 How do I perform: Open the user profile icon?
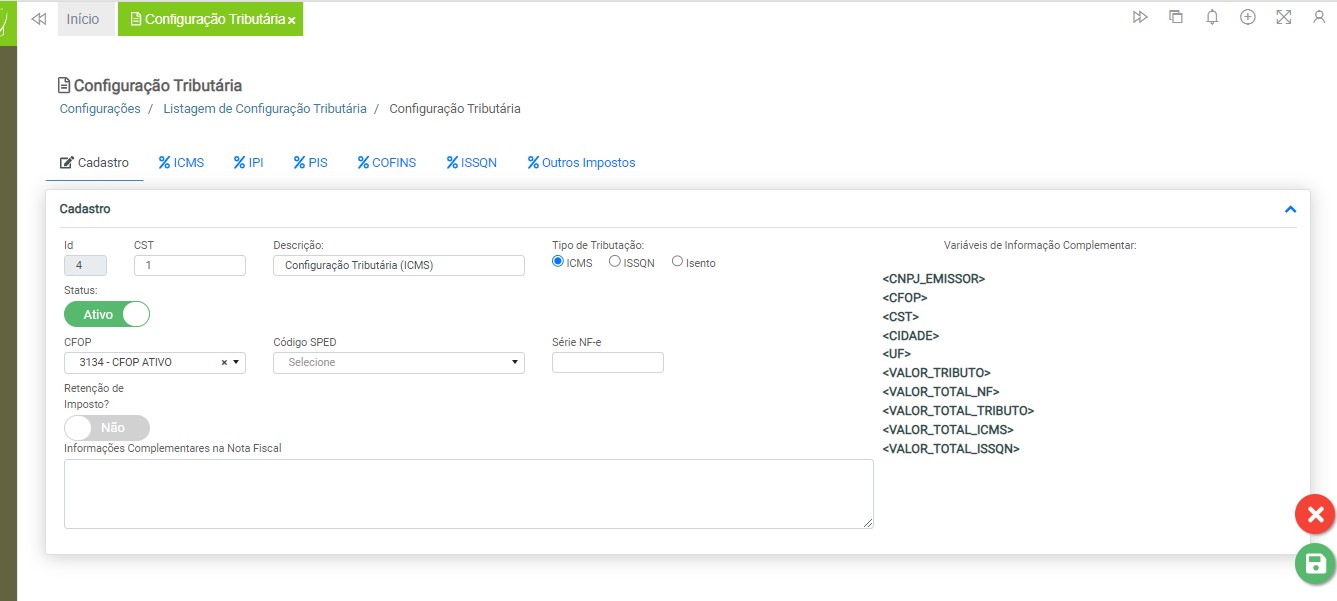1319,17
